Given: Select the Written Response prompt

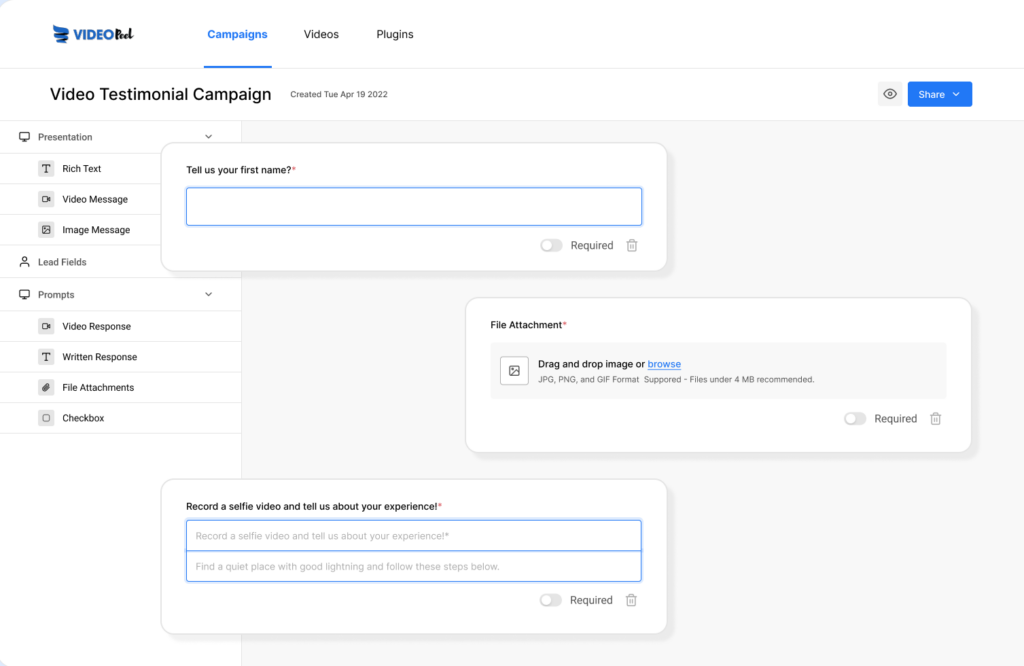Looking at the screenshot, I should point(100,356).
